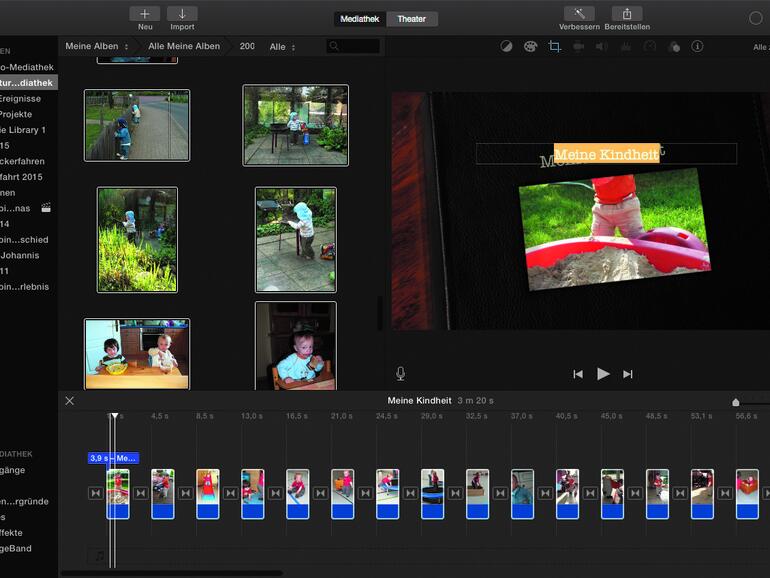This screenshot has width=770, height=578.
Task: Open the Verbessern magic wand tool
Action: tap(579, 14)
